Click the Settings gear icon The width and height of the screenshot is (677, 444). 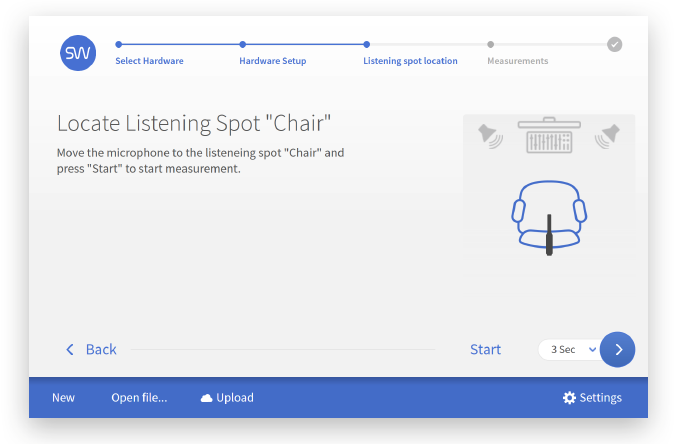click(569, 398)
